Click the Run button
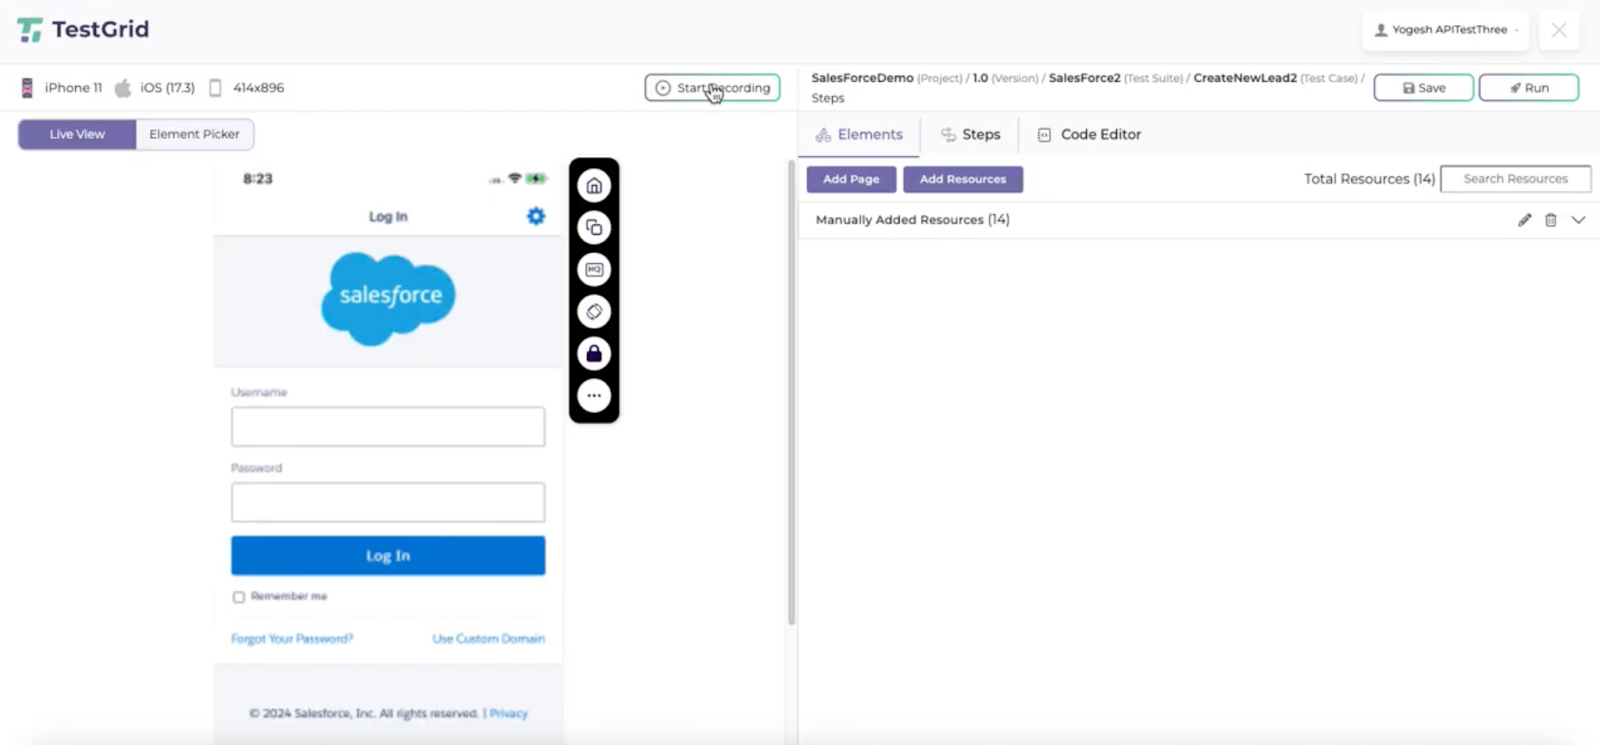 click(x=1528, y=88)
